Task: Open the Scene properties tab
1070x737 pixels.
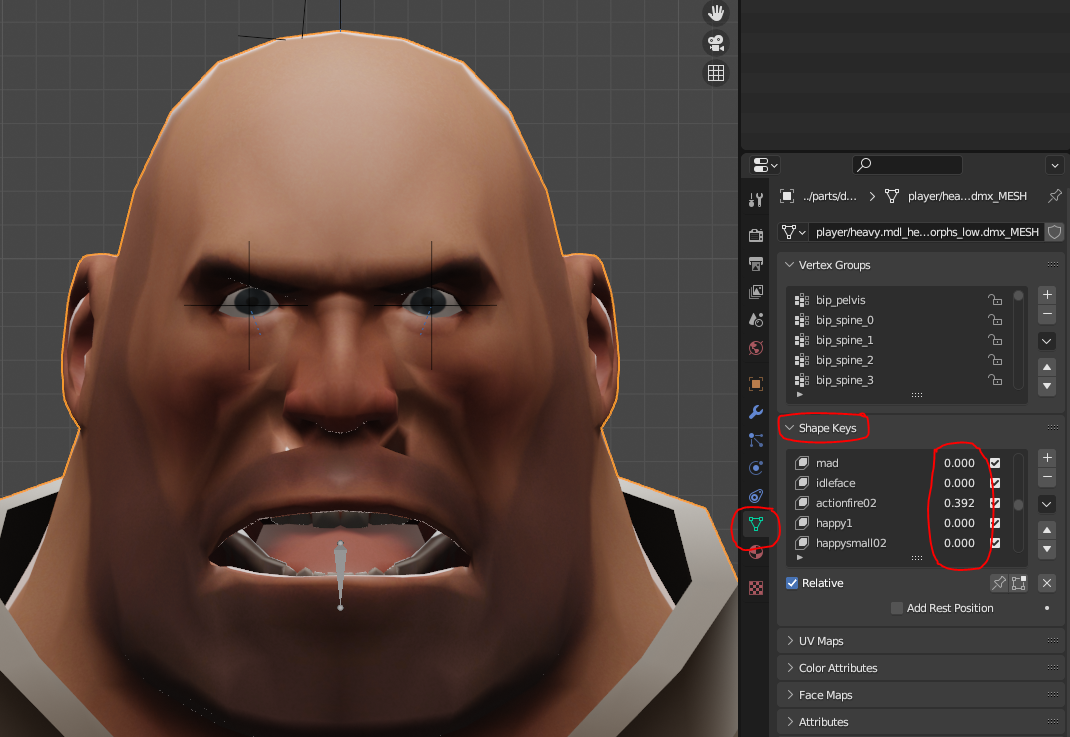Action: (755, 319)
